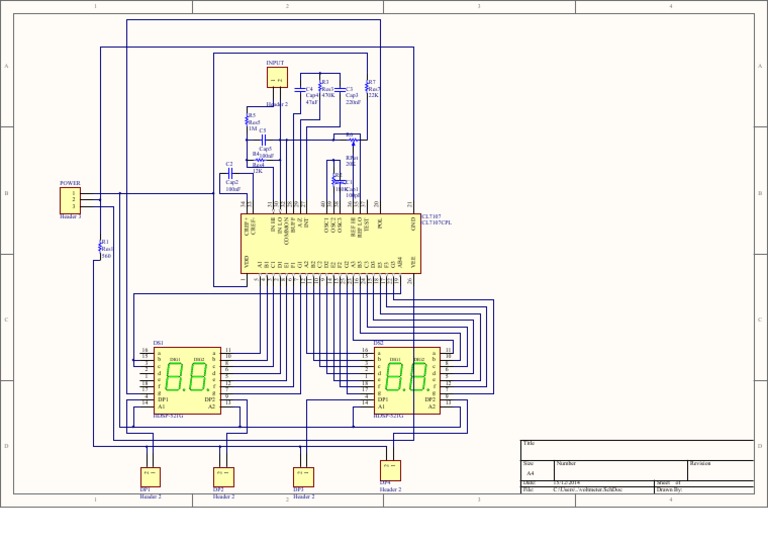Click the R5 1M resistor symbol
The width and height of the screenshot is (768, 544).
tap(247, 119)
